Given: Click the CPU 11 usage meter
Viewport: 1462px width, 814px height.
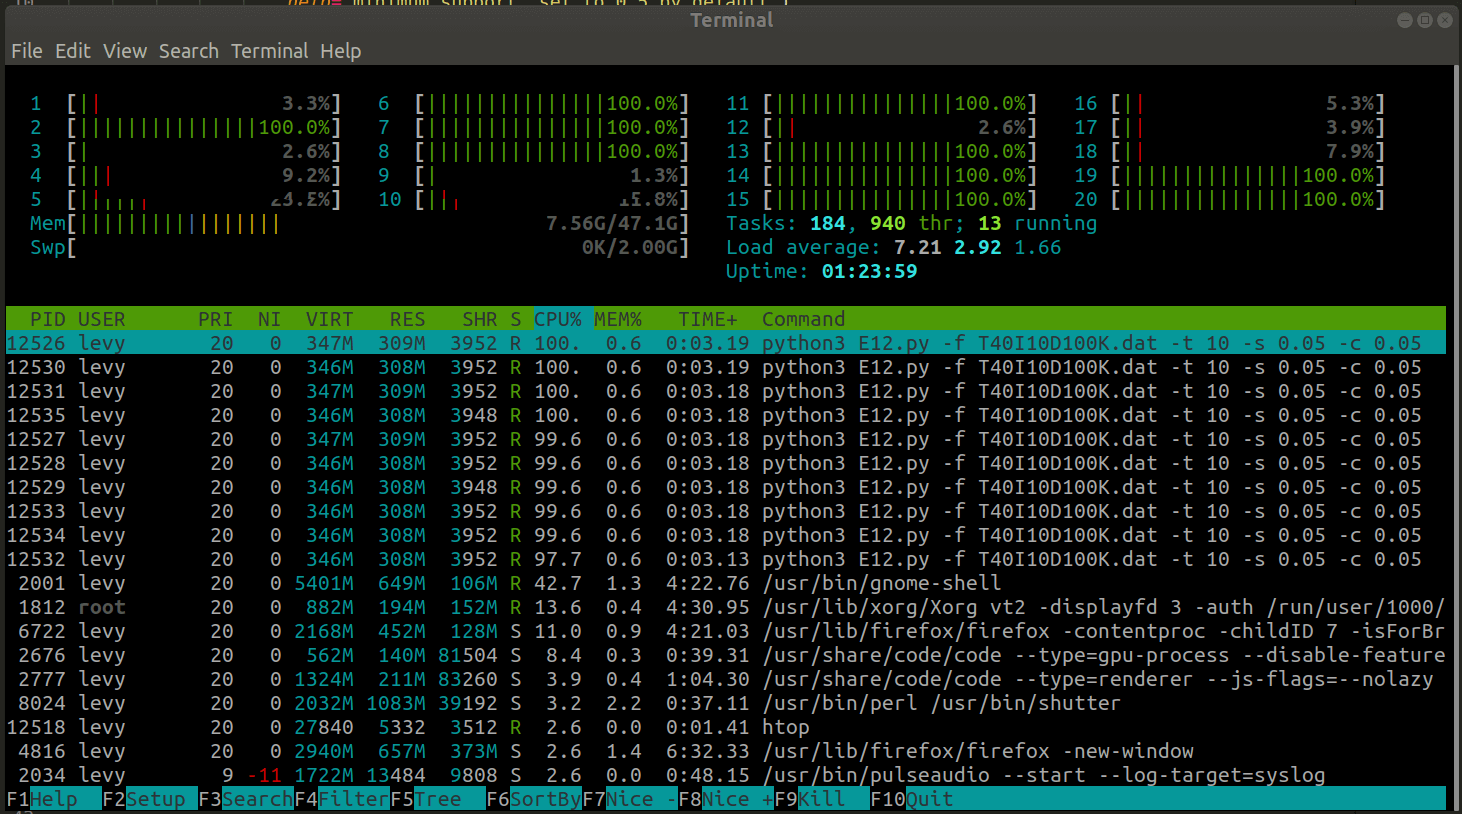Looking at the screenshot, I should [x=882, y=103].
